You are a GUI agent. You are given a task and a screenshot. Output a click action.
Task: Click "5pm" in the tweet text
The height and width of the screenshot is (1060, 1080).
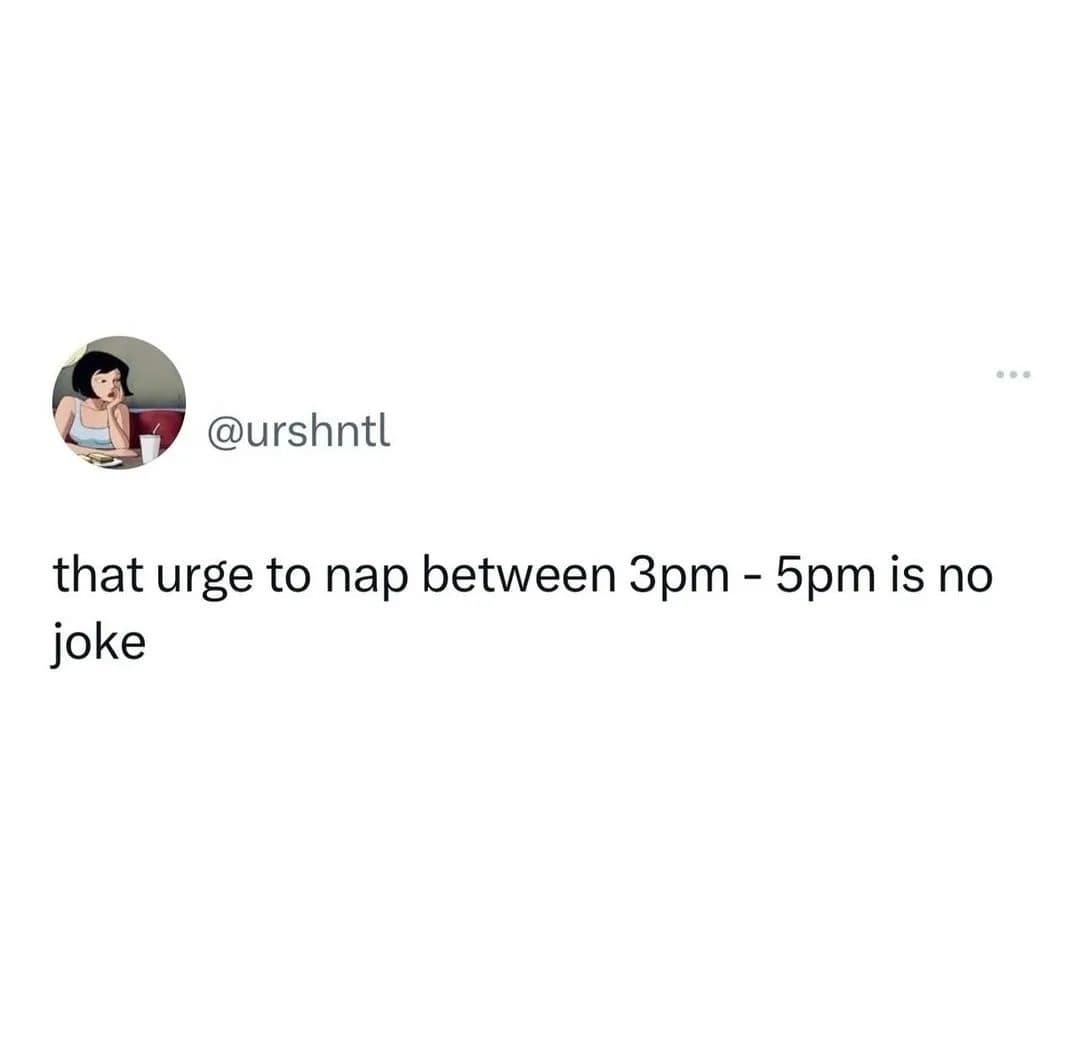[825, 575]
